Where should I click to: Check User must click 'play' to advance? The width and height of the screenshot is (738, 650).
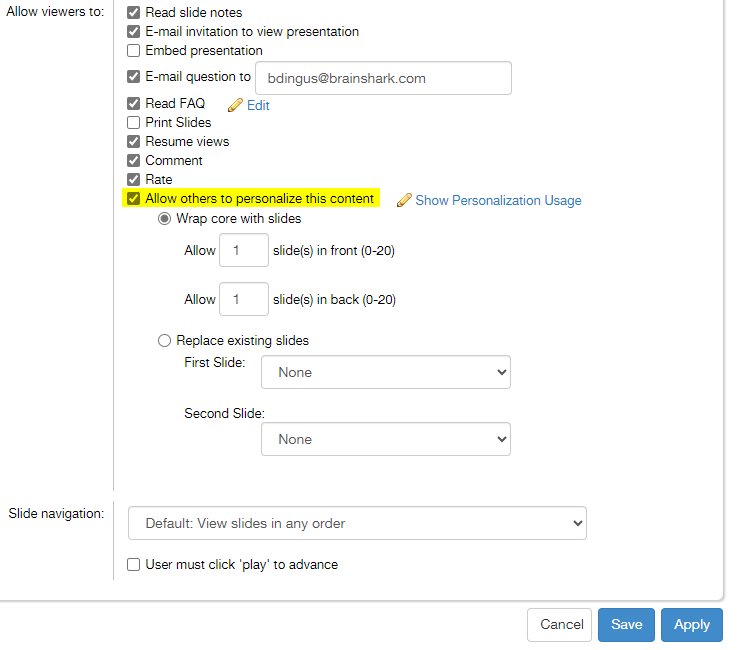tap(134, 565)
